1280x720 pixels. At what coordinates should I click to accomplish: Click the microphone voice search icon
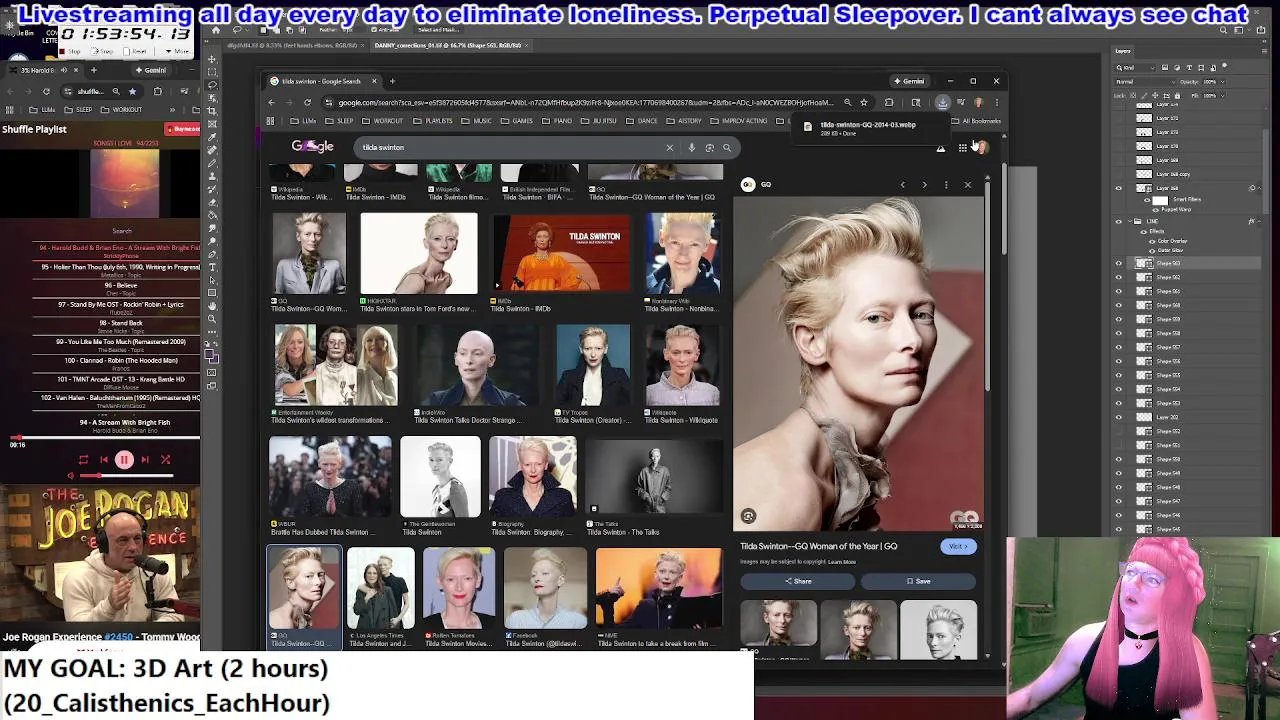pos(691,147)
